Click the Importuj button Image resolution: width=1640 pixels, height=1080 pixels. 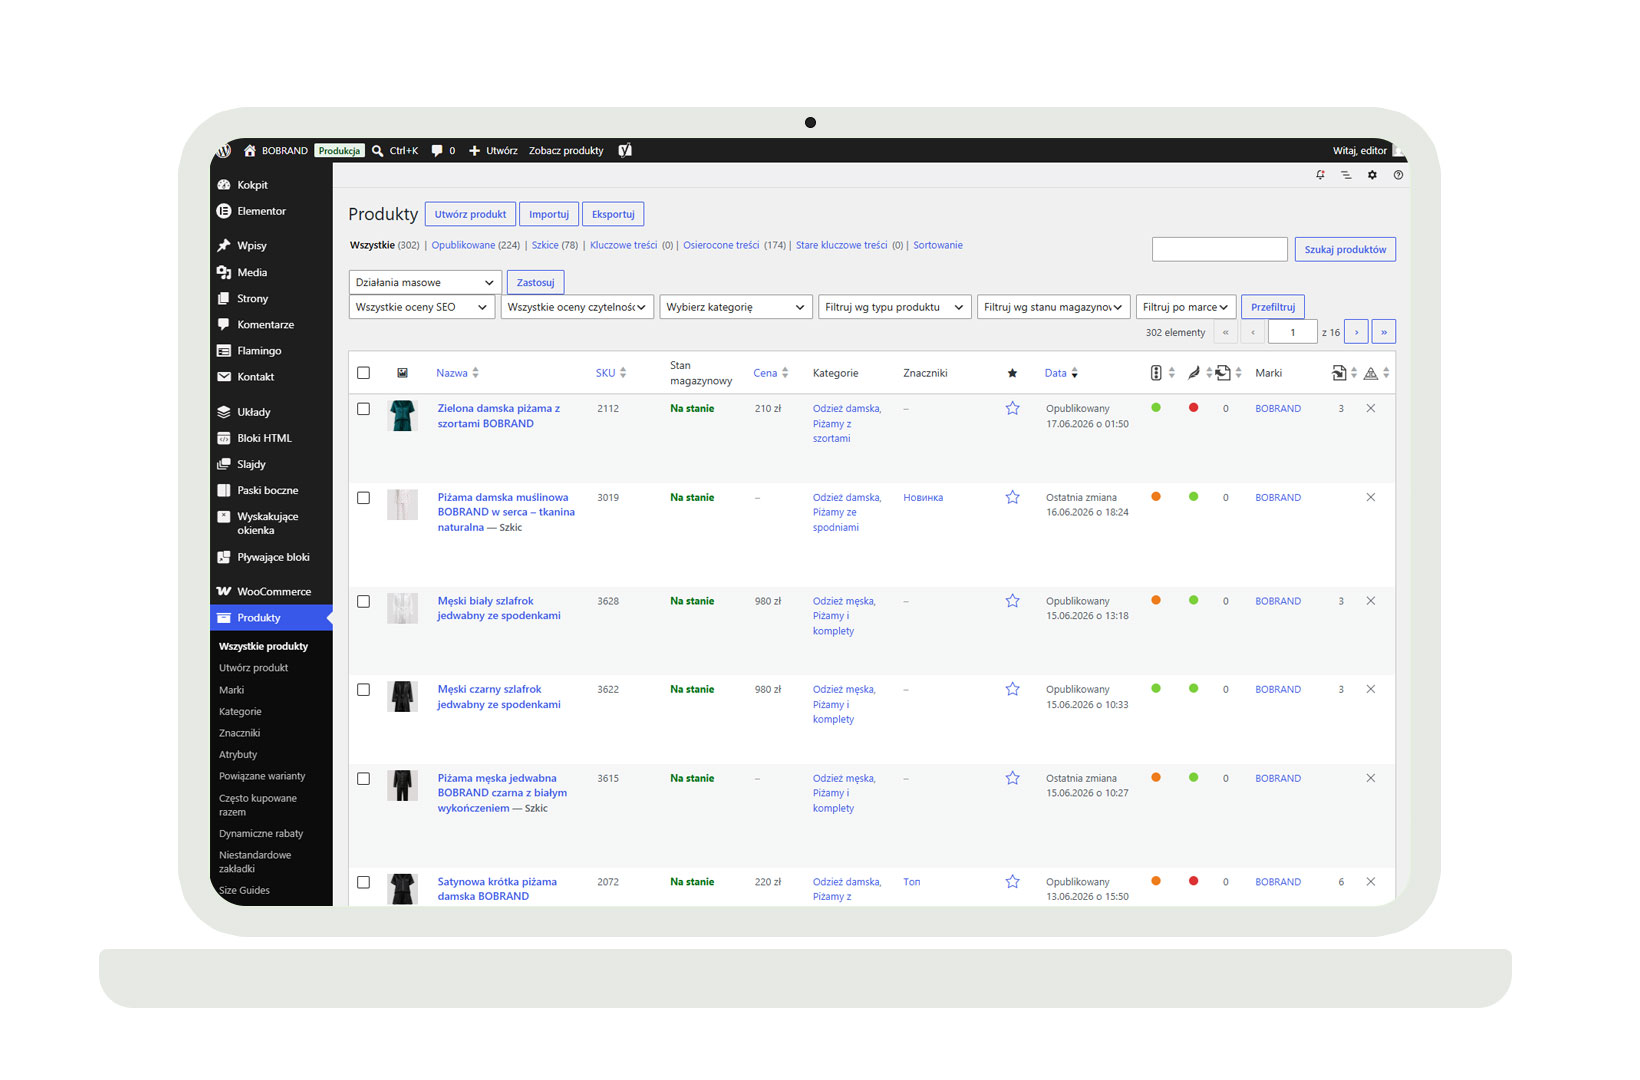[x=549, y=214]
